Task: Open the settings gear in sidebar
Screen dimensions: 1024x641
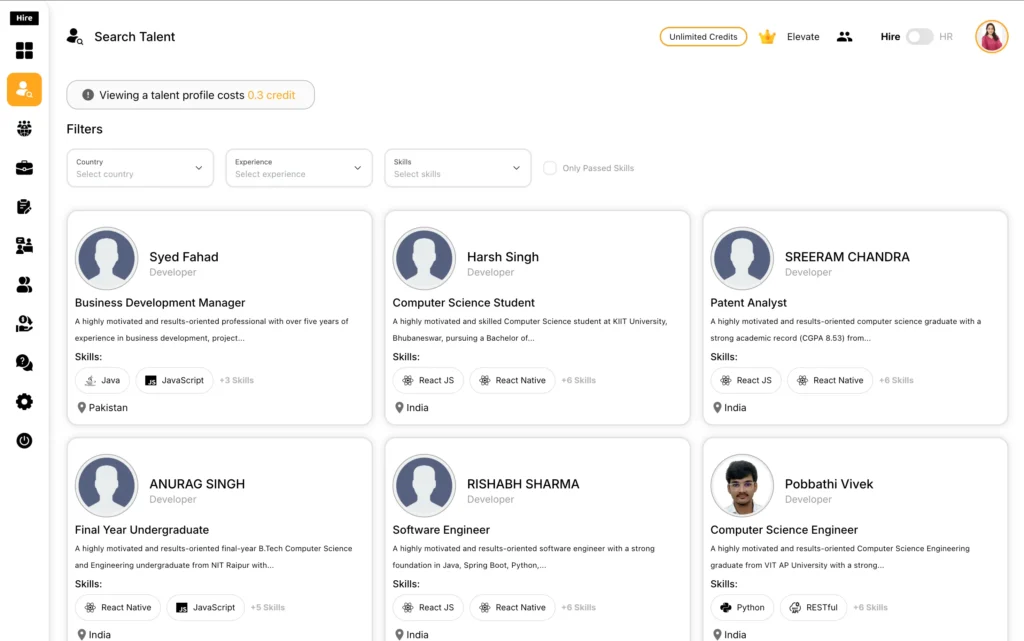Action: pyautogui.click(x=24, y=402)
